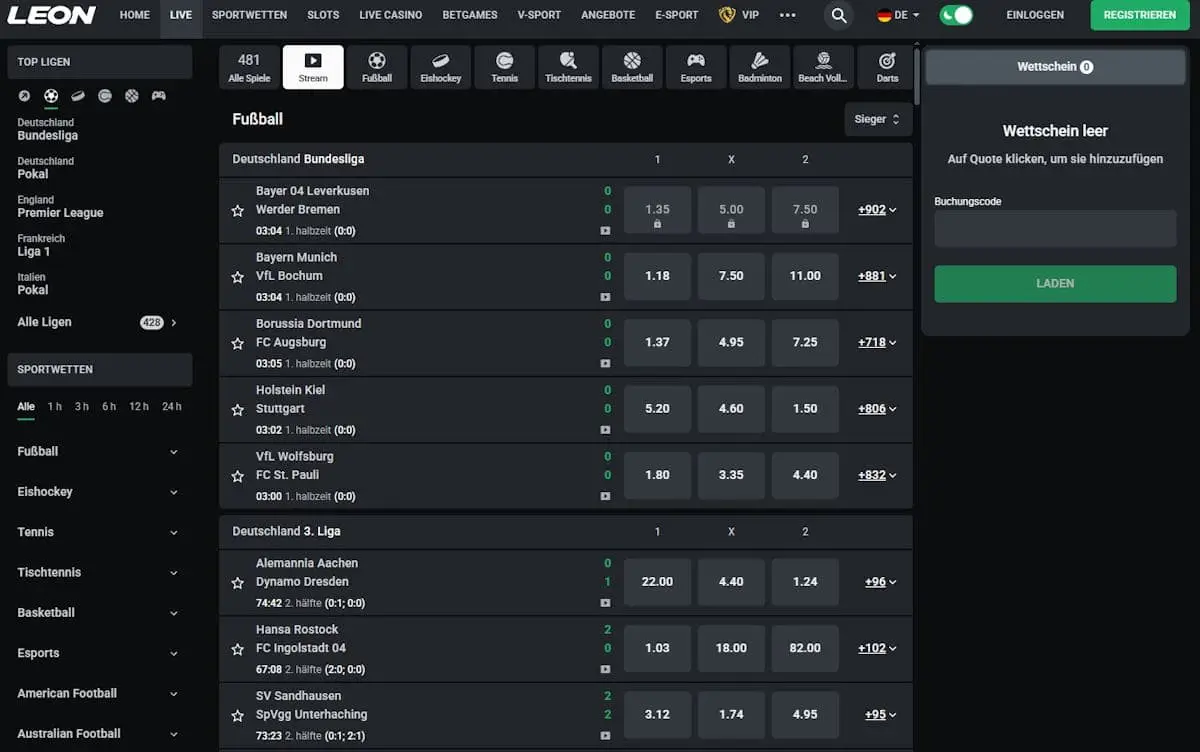
Task: Expand +902 markets for Leverkusen match
Action: (877, 210)
